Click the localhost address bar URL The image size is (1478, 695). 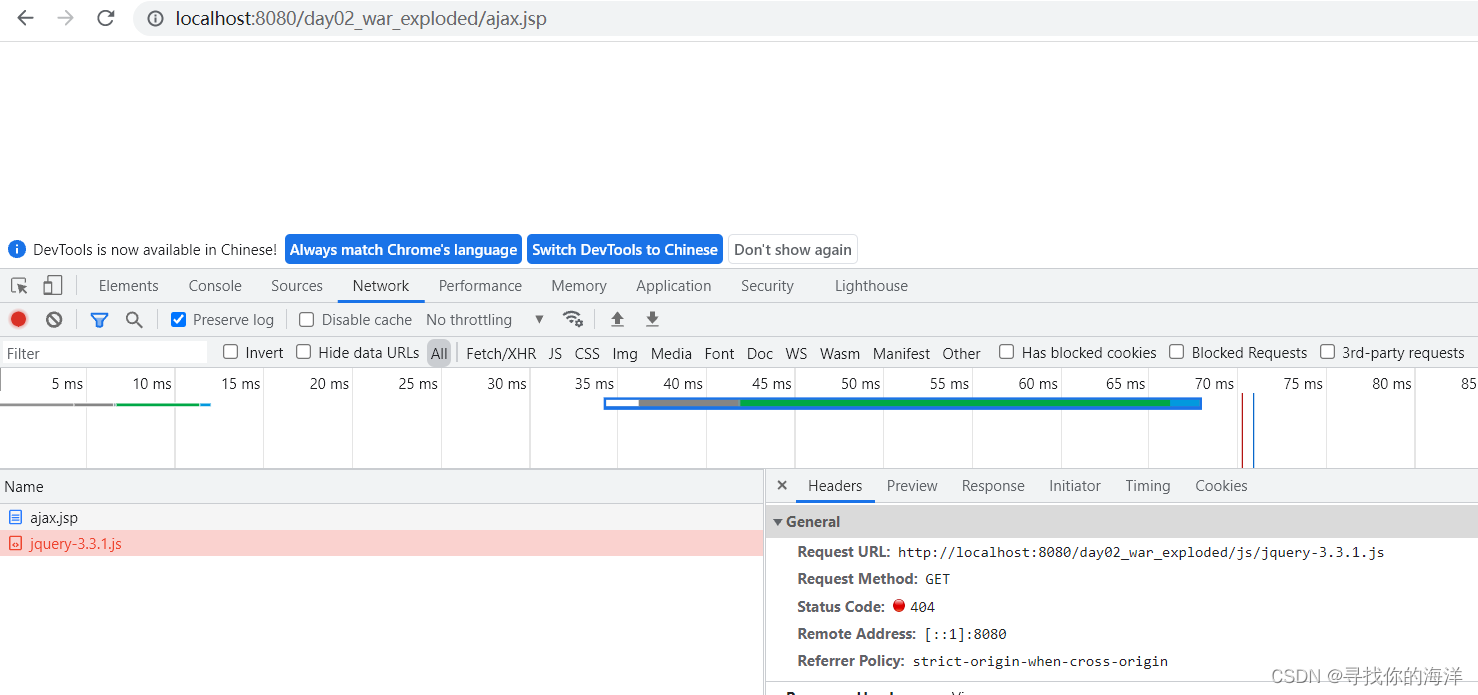pos(361,19)
